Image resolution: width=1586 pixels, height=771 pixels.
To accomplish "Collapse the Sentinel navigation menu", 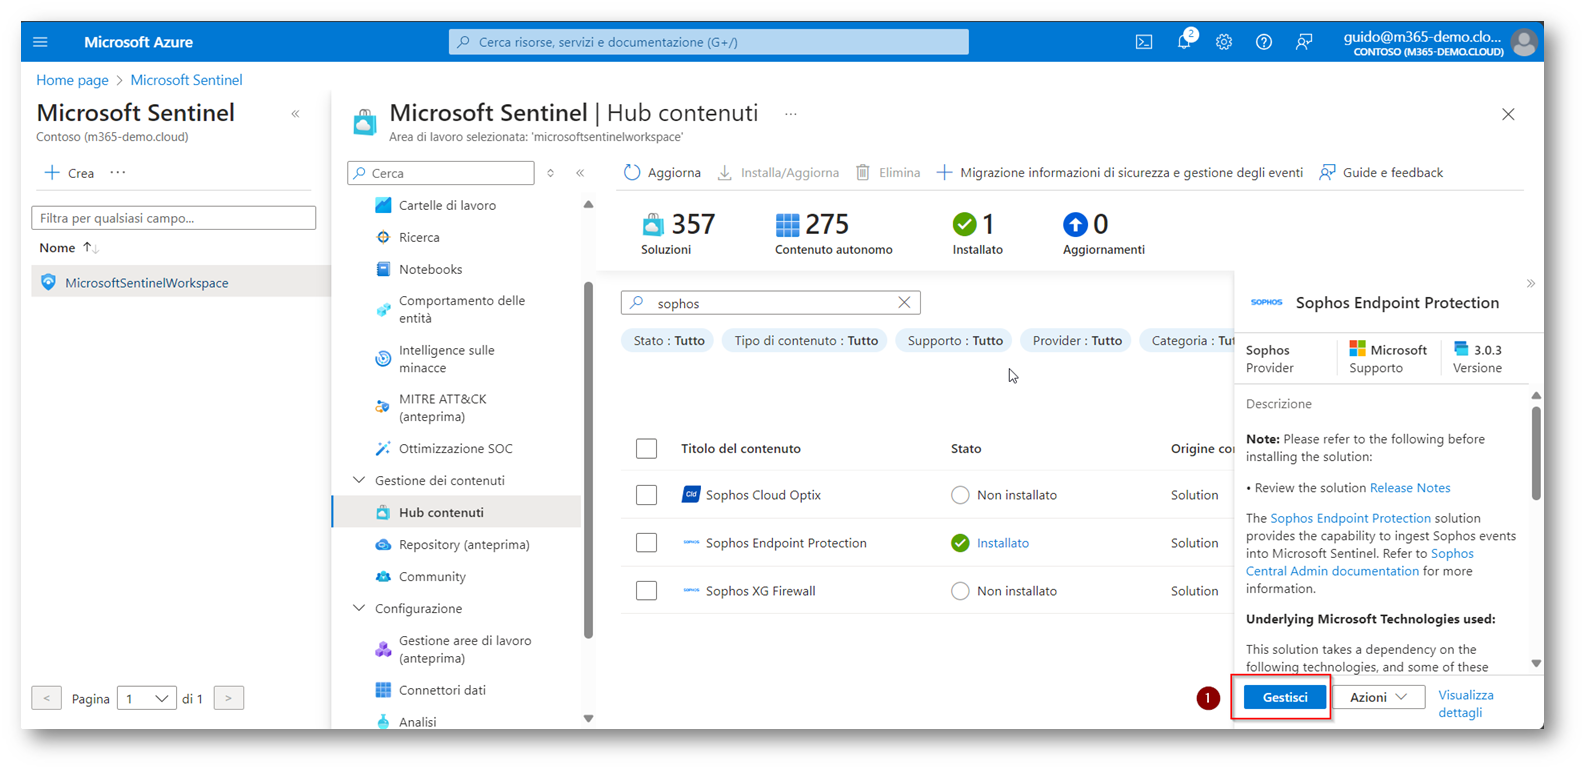I will point(580,173).
